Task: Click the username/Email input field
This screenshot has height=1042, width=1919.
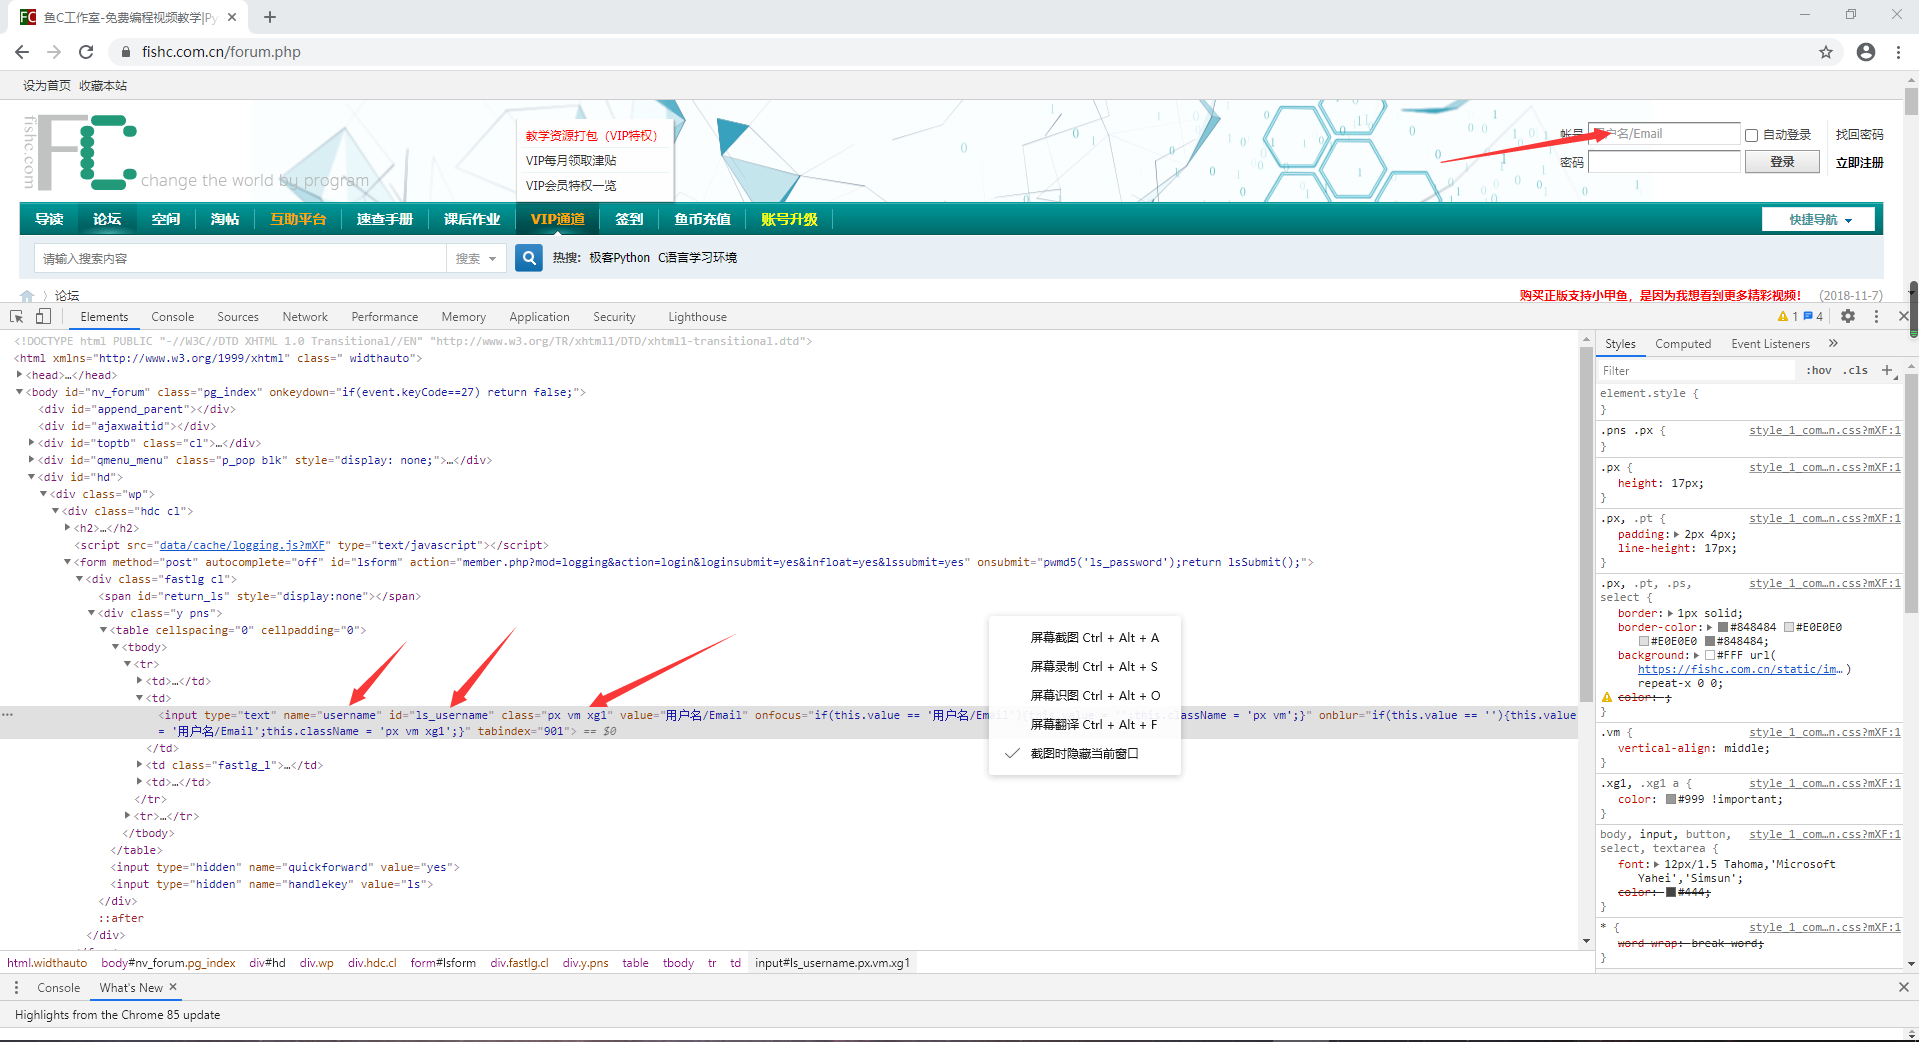Action: [x=1664, y=134]
